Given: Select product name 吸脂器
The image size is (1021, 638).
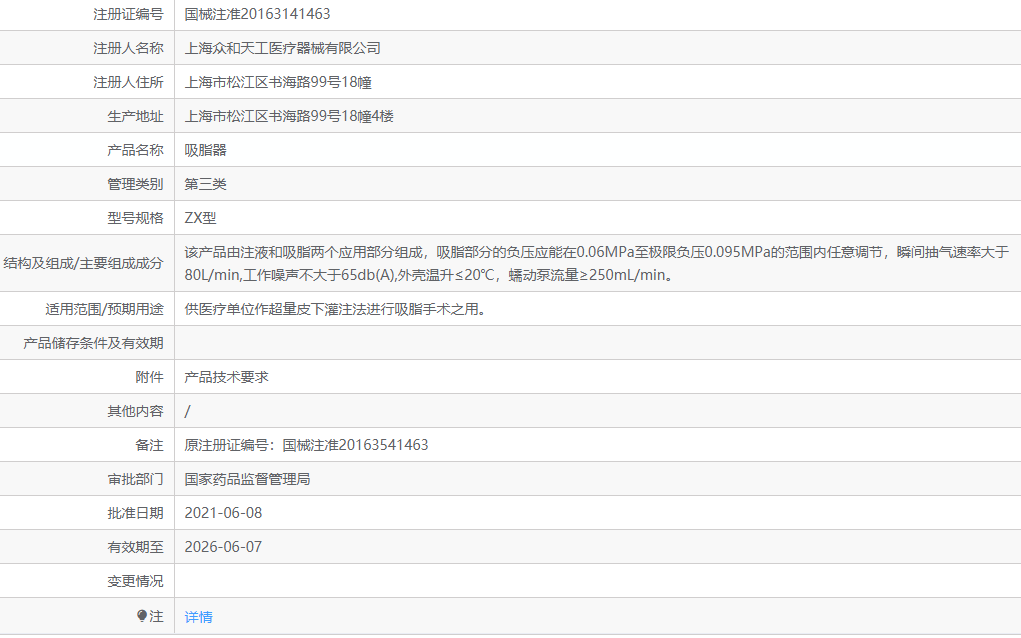Looking at the screenshot, I should point(205,150).
